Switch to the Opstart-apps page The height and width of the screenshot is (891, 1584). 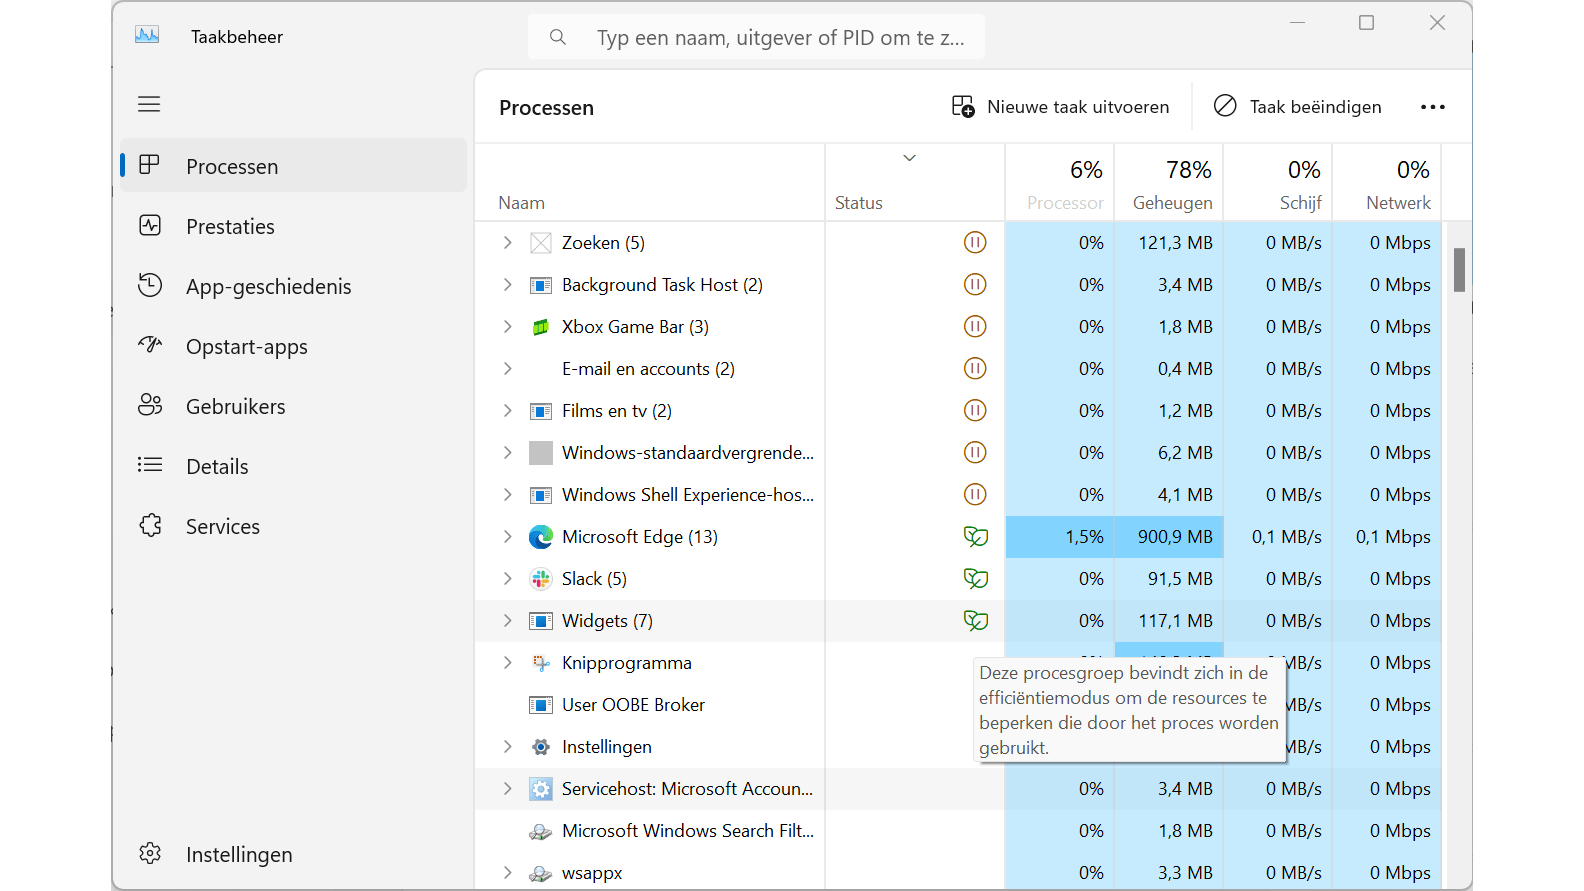pyautogui.click(x=246, y=347)
